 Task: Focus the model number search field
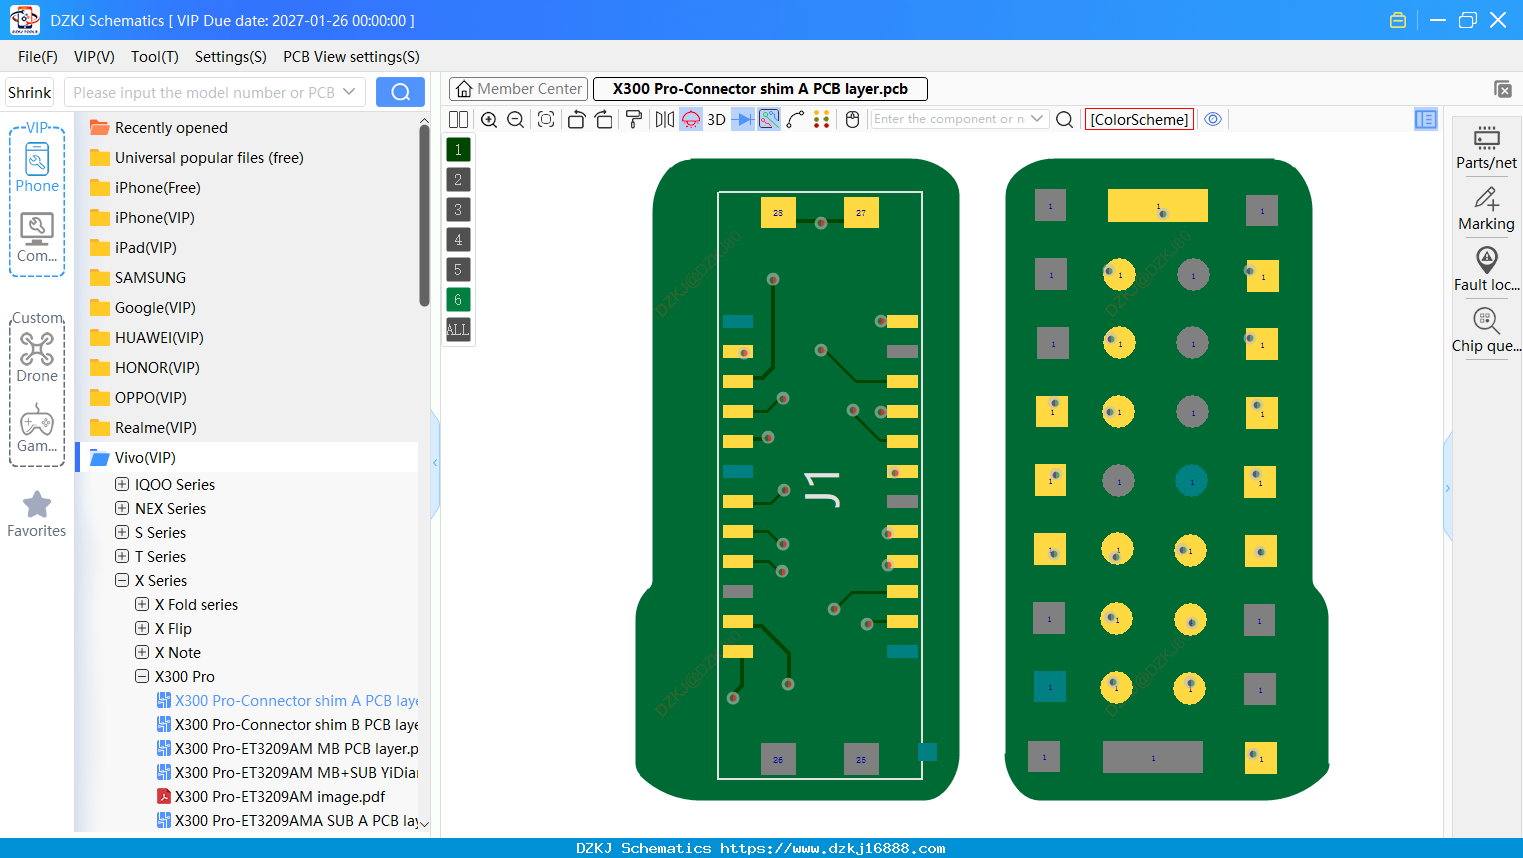coord(215,92)
